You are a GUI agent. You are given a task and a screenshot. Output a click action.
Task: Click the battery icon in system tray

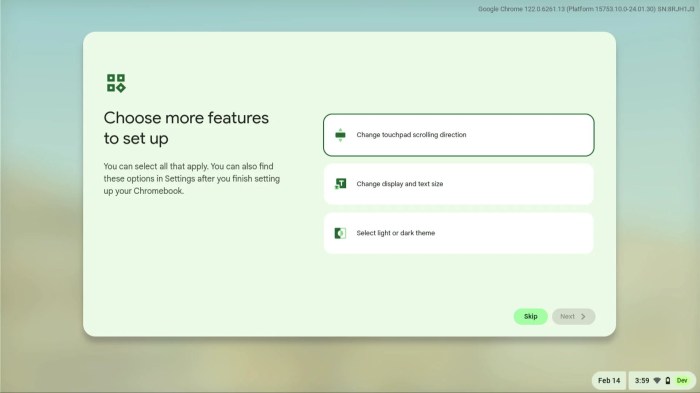coord(668,380)
